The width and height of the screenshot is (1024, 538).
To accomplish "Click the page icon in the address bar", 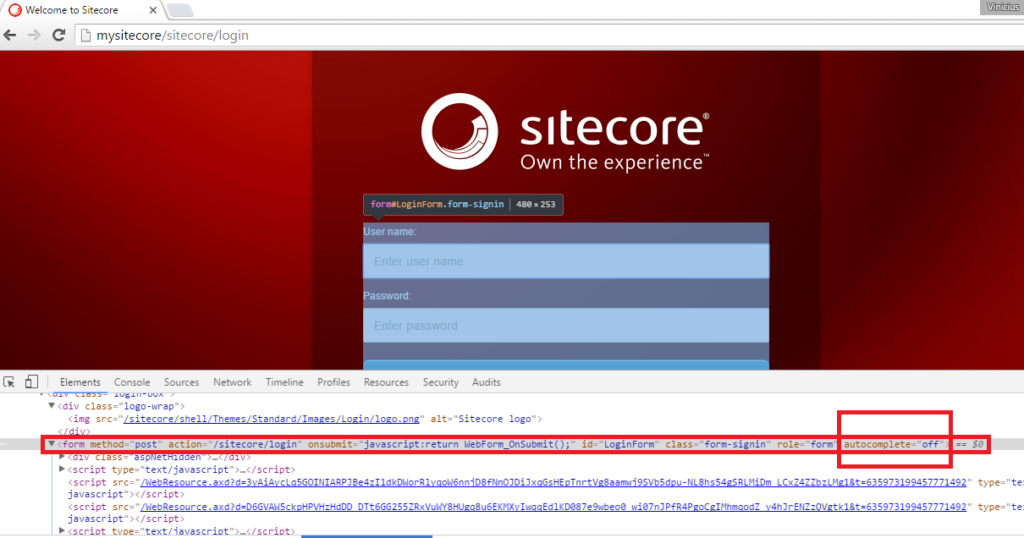I will [85, 35].
